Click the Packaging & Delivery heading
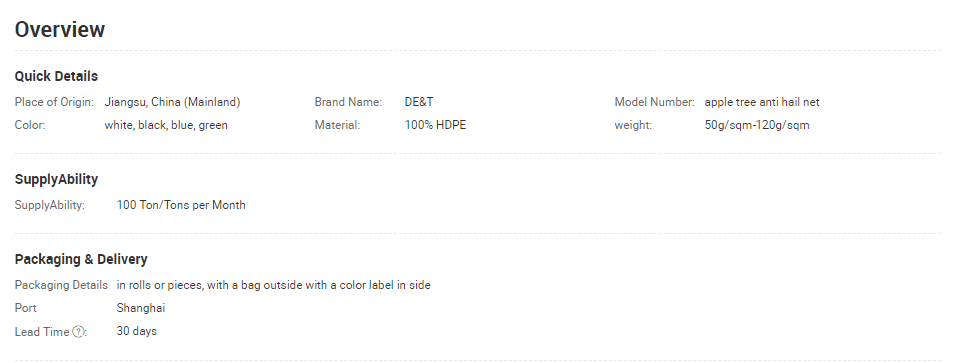 click(81, 259)
